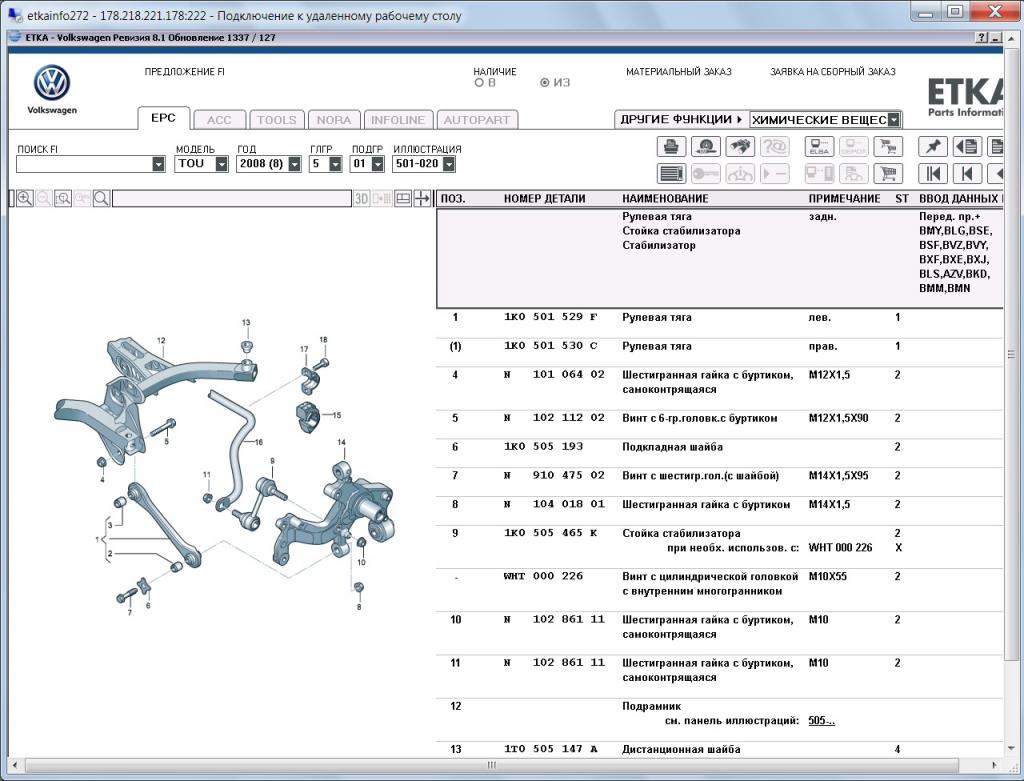Image resolution: width=1024 pixels, height=781 pixels.
Task: Select the 'ИЗ' availability radio button
Action: (545, 83)
